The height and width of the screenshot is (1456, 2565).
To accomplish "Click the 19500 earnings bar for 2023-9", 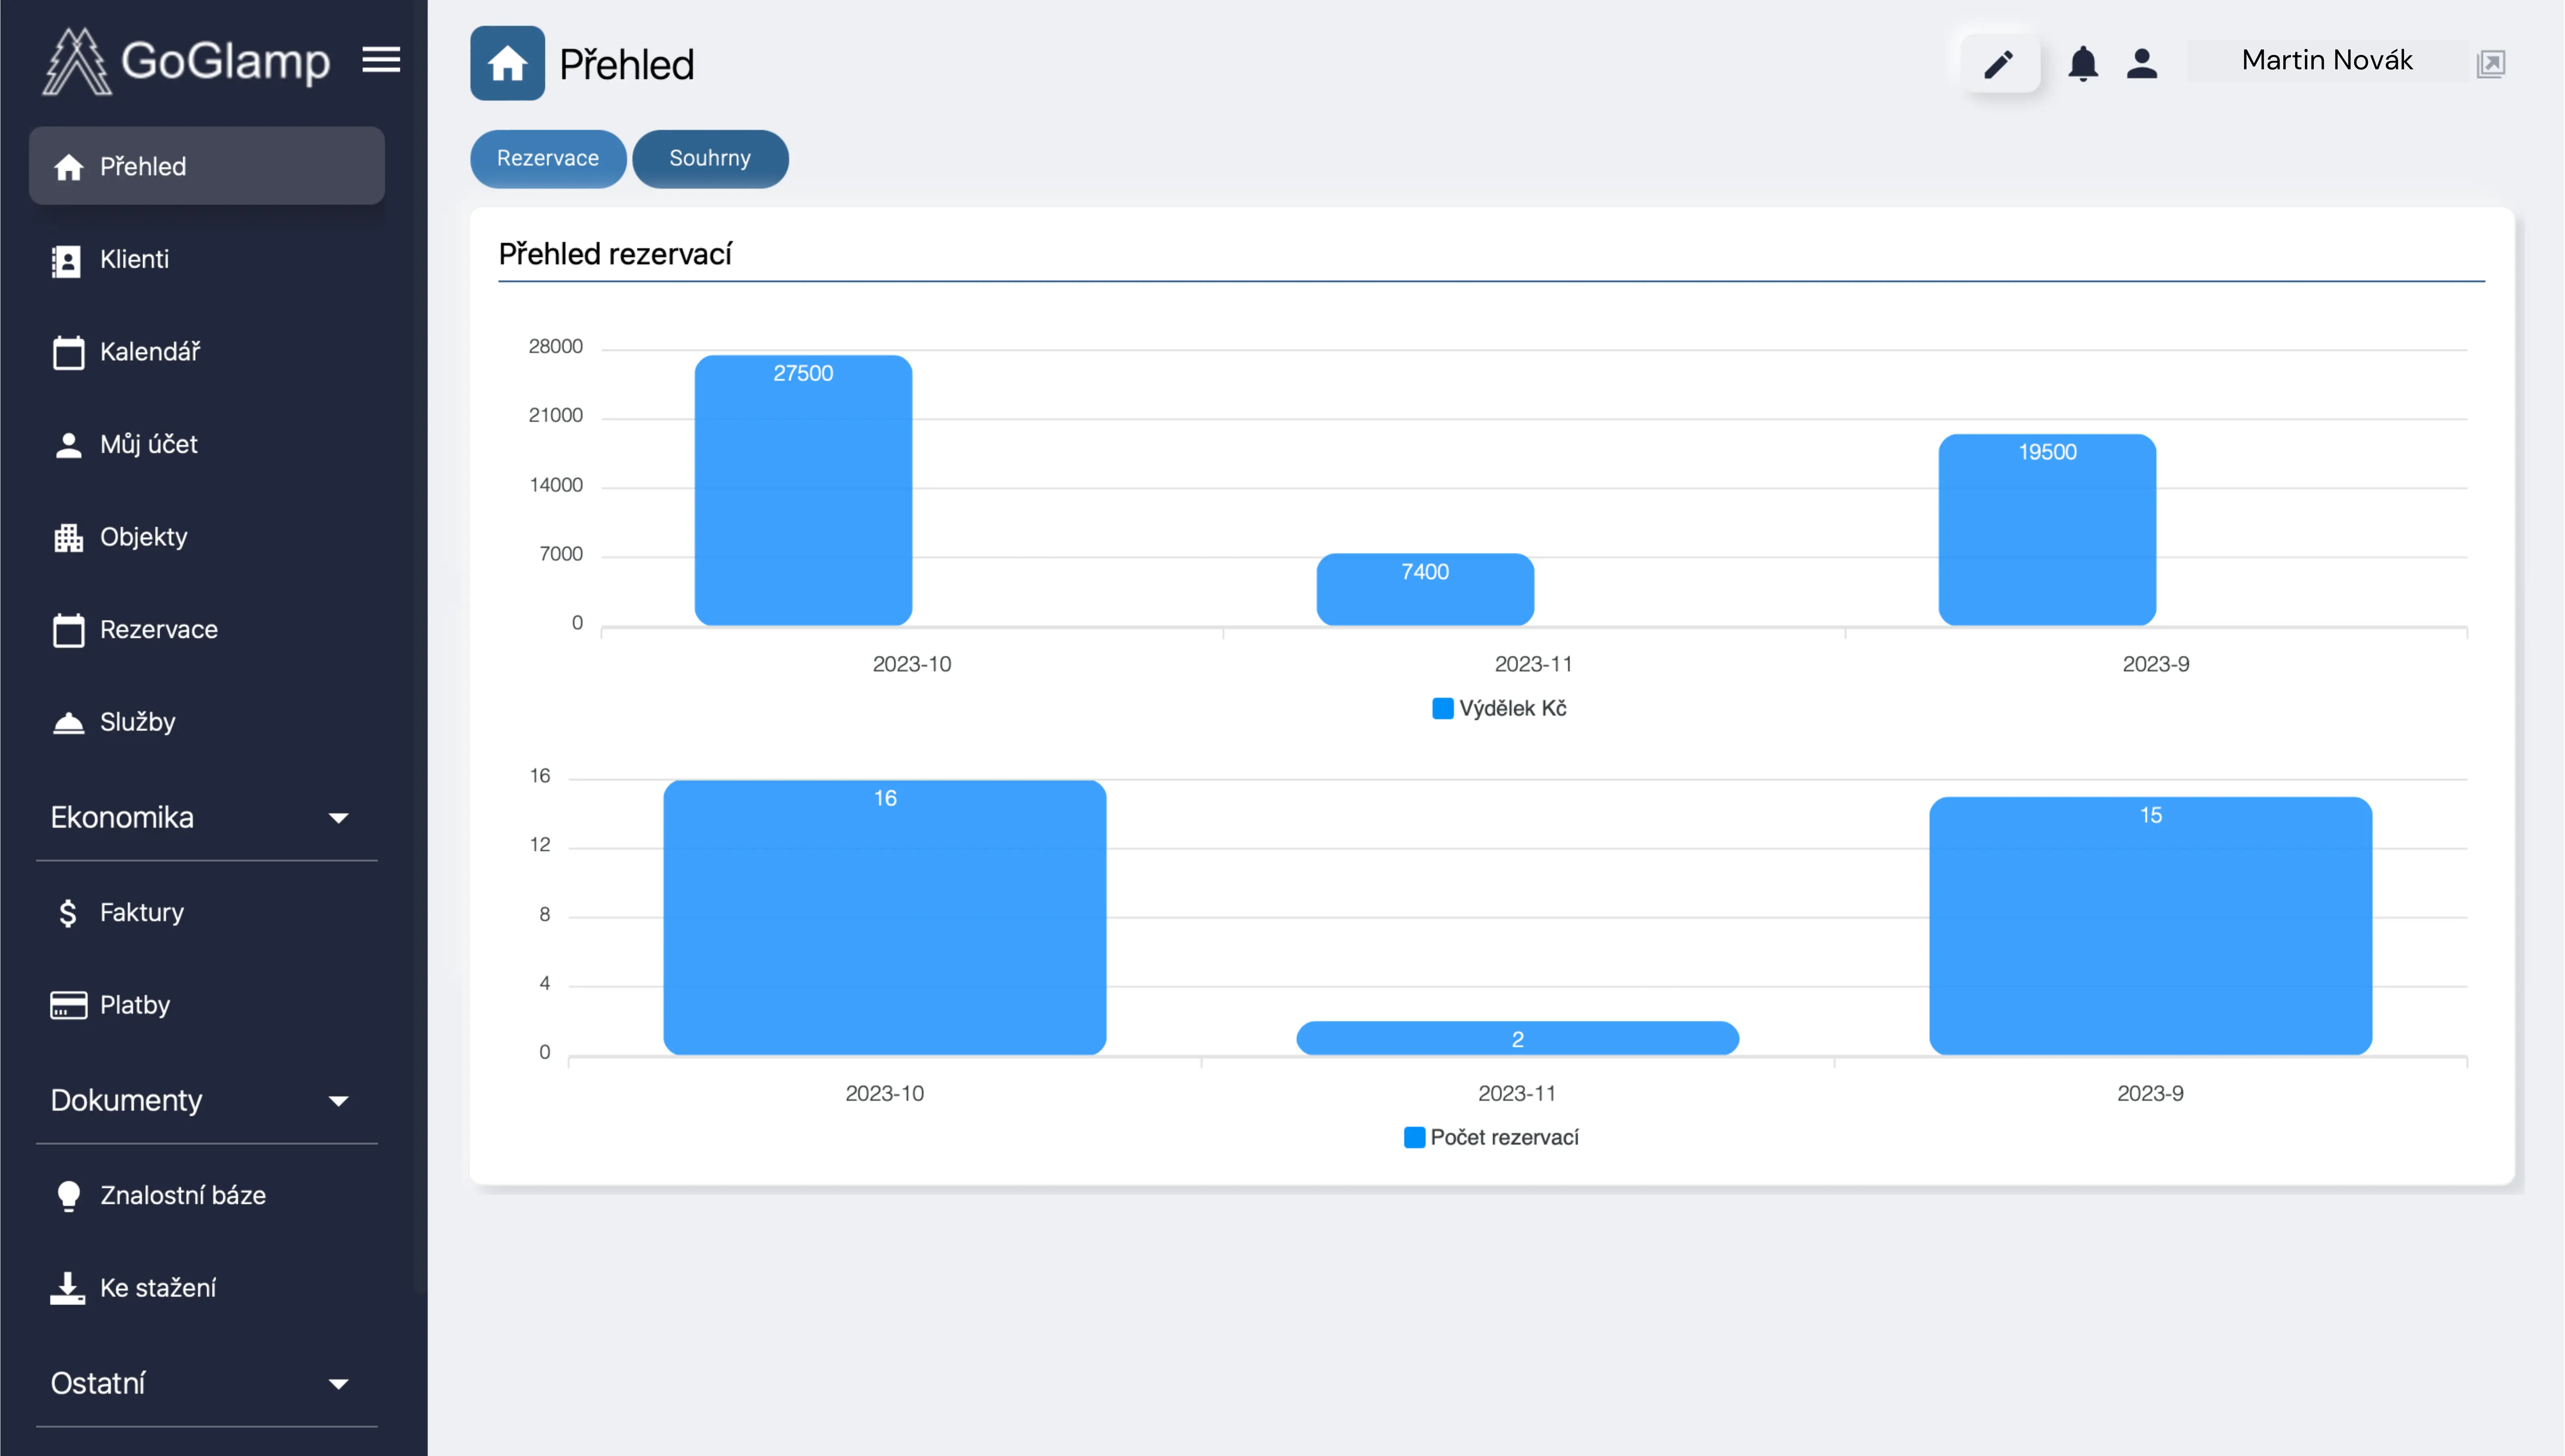I will click(2047, 530).
